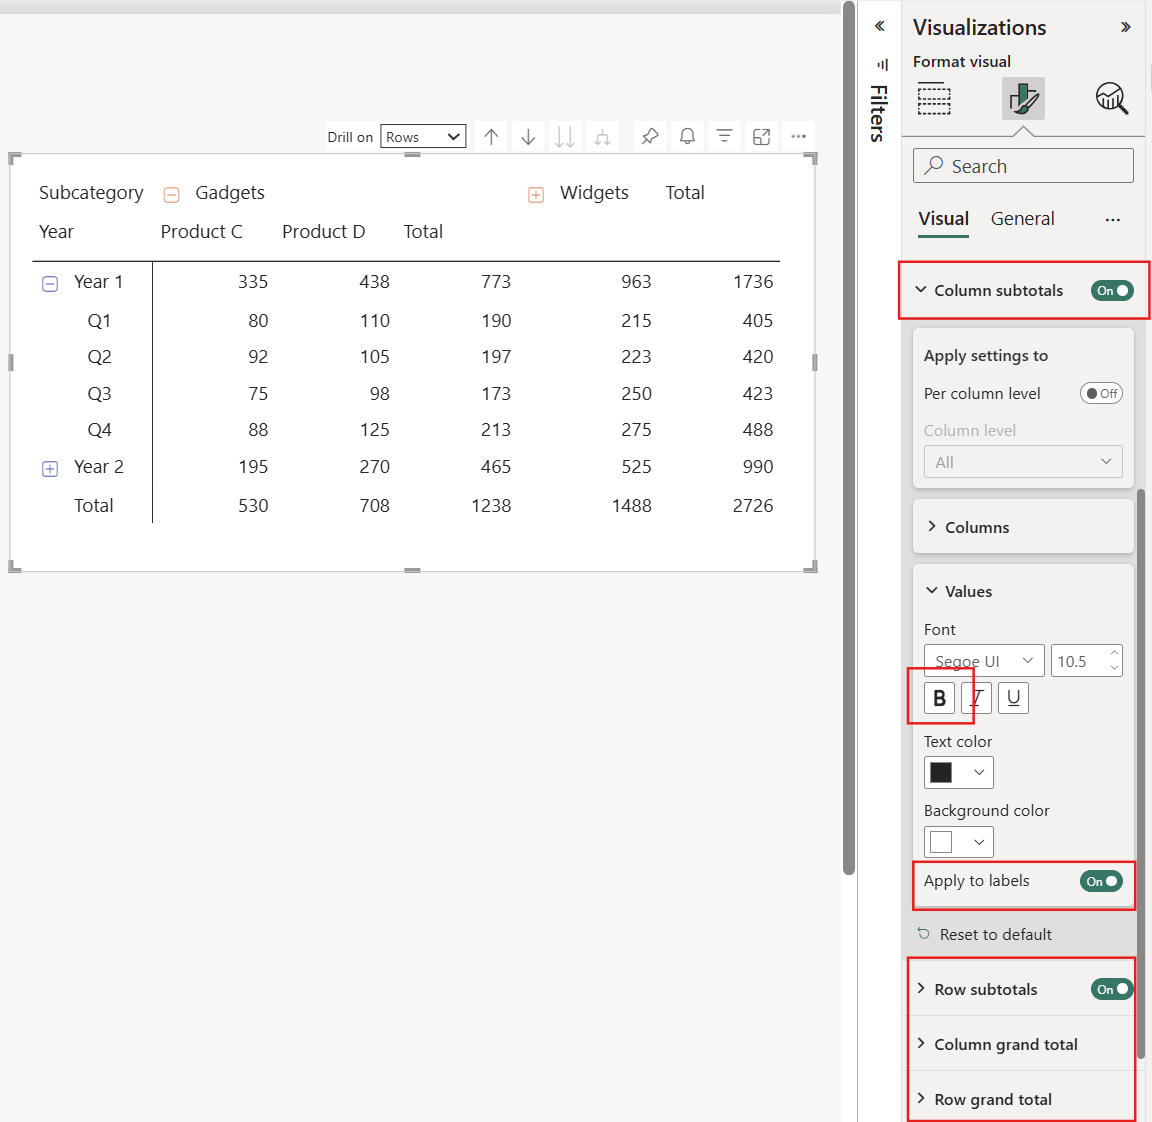
Task: Open the visual filter icon
Action: tap(724, 137)
